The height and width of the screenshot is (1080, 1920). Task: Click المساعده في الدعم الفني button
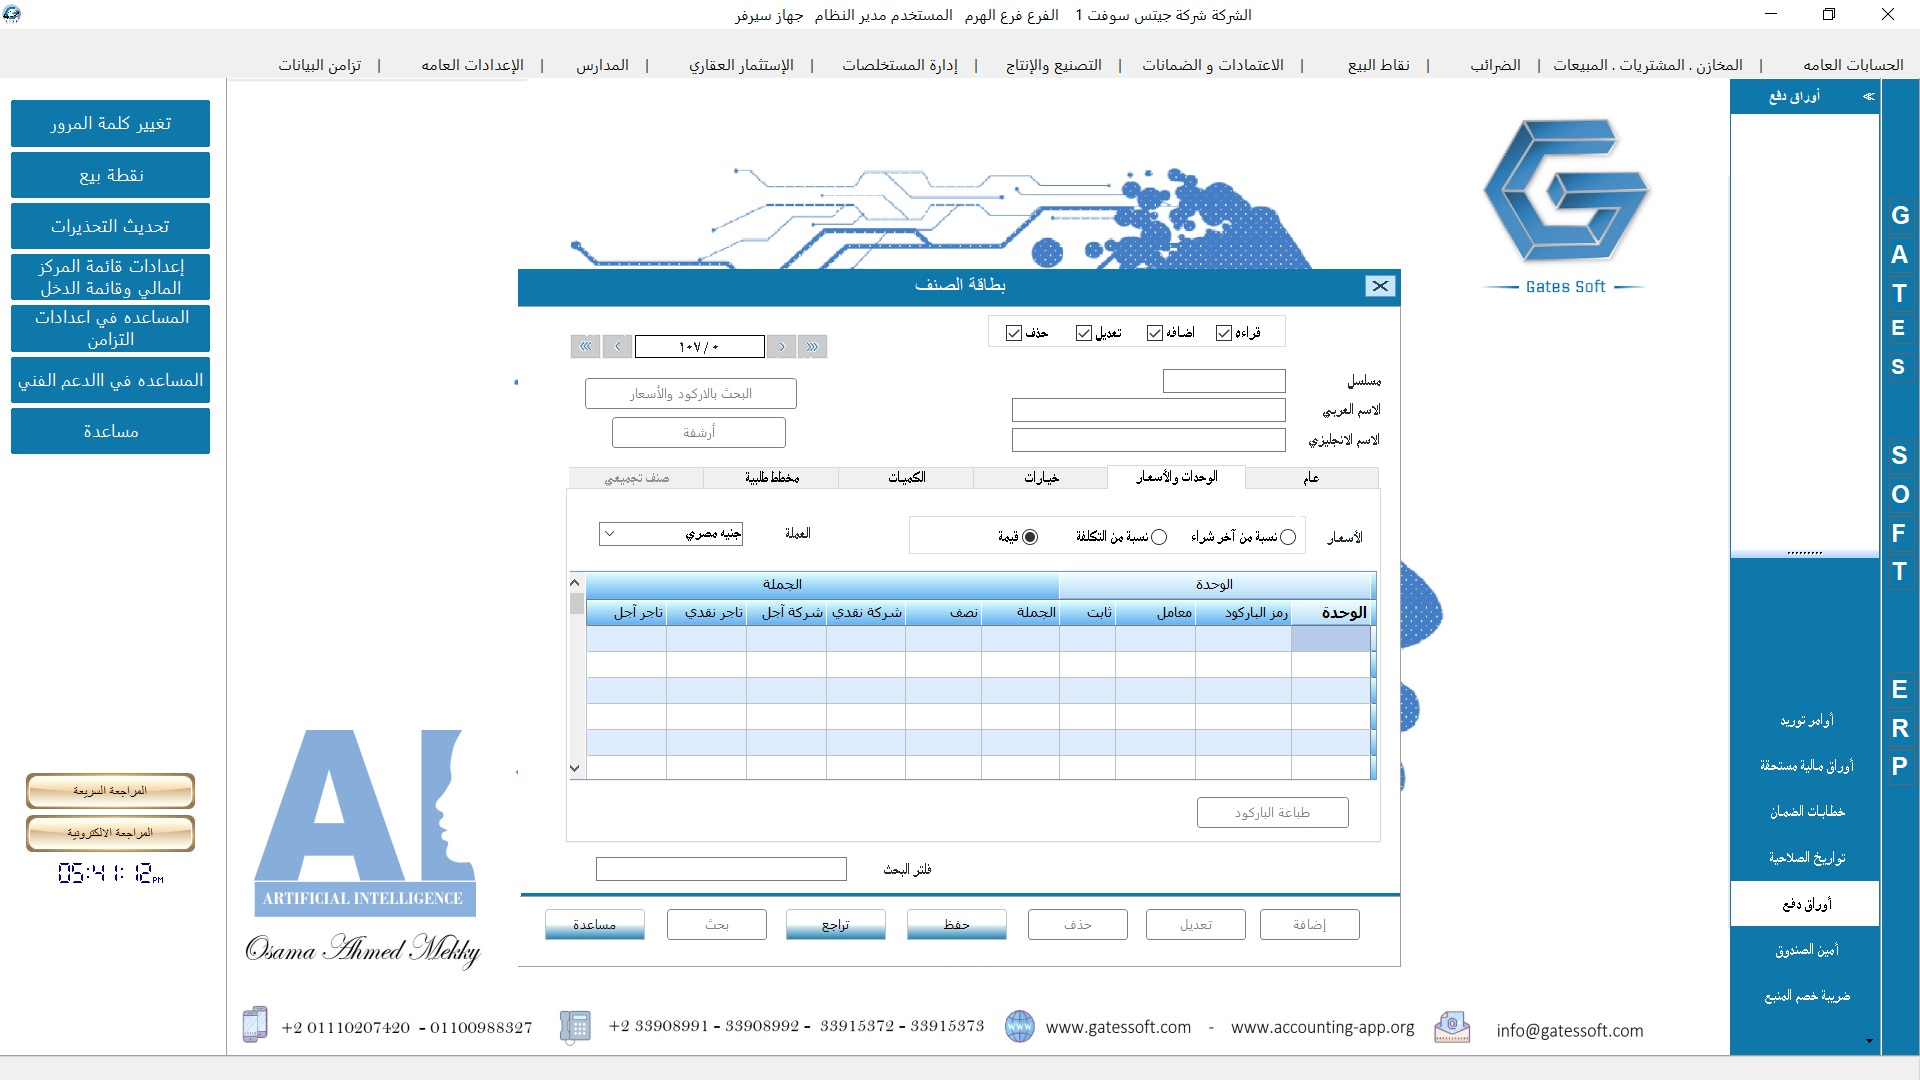click(111, 380)
